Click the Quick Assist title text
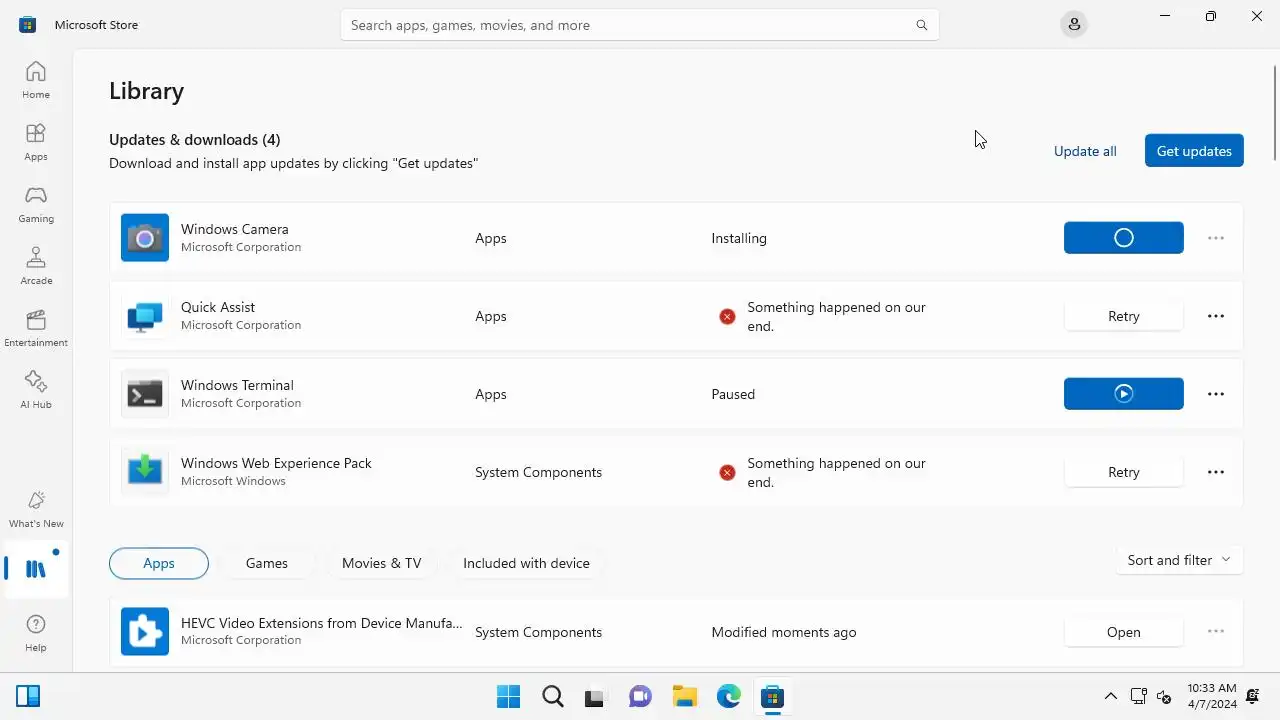The width and height of the screenshot is (1280, 720). coord(218,307)
